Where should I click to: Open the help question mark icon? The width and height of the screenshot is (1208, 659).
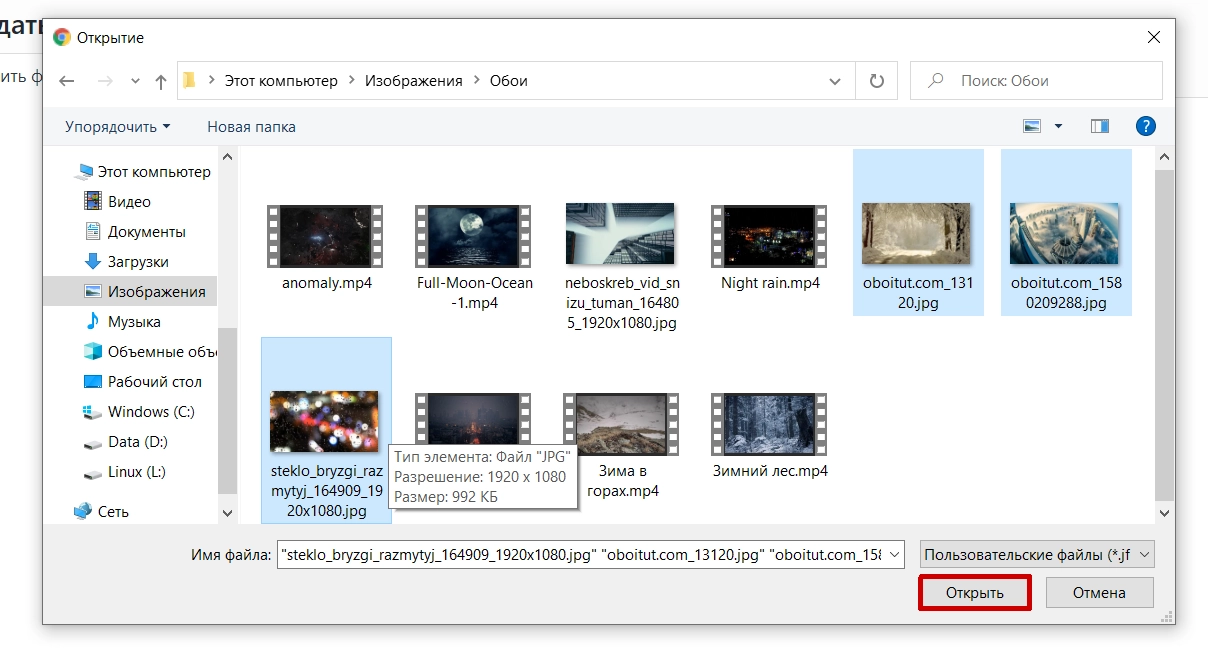coord(1146,126)
